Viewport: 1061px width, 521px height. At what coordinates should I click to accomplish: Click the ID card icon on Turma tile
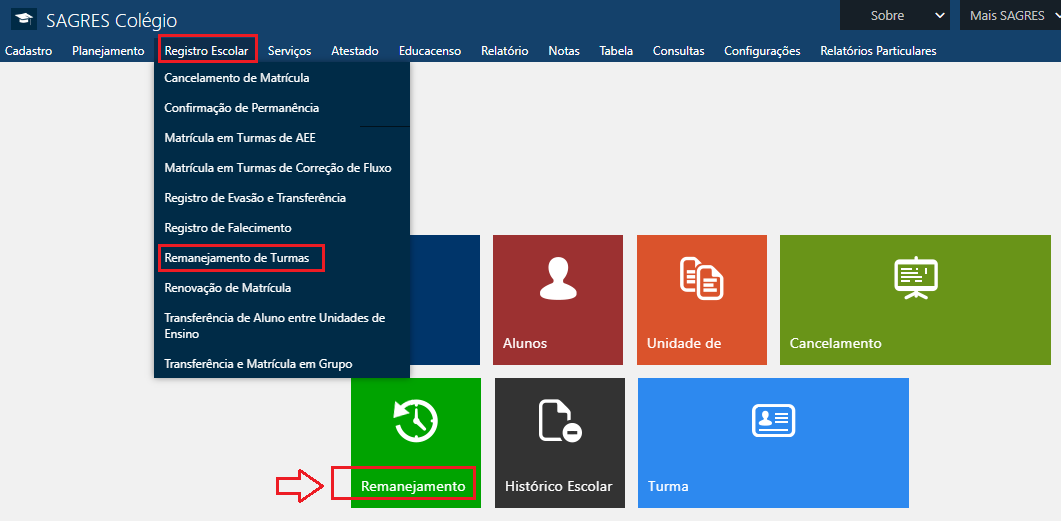(x=772, y=421)
